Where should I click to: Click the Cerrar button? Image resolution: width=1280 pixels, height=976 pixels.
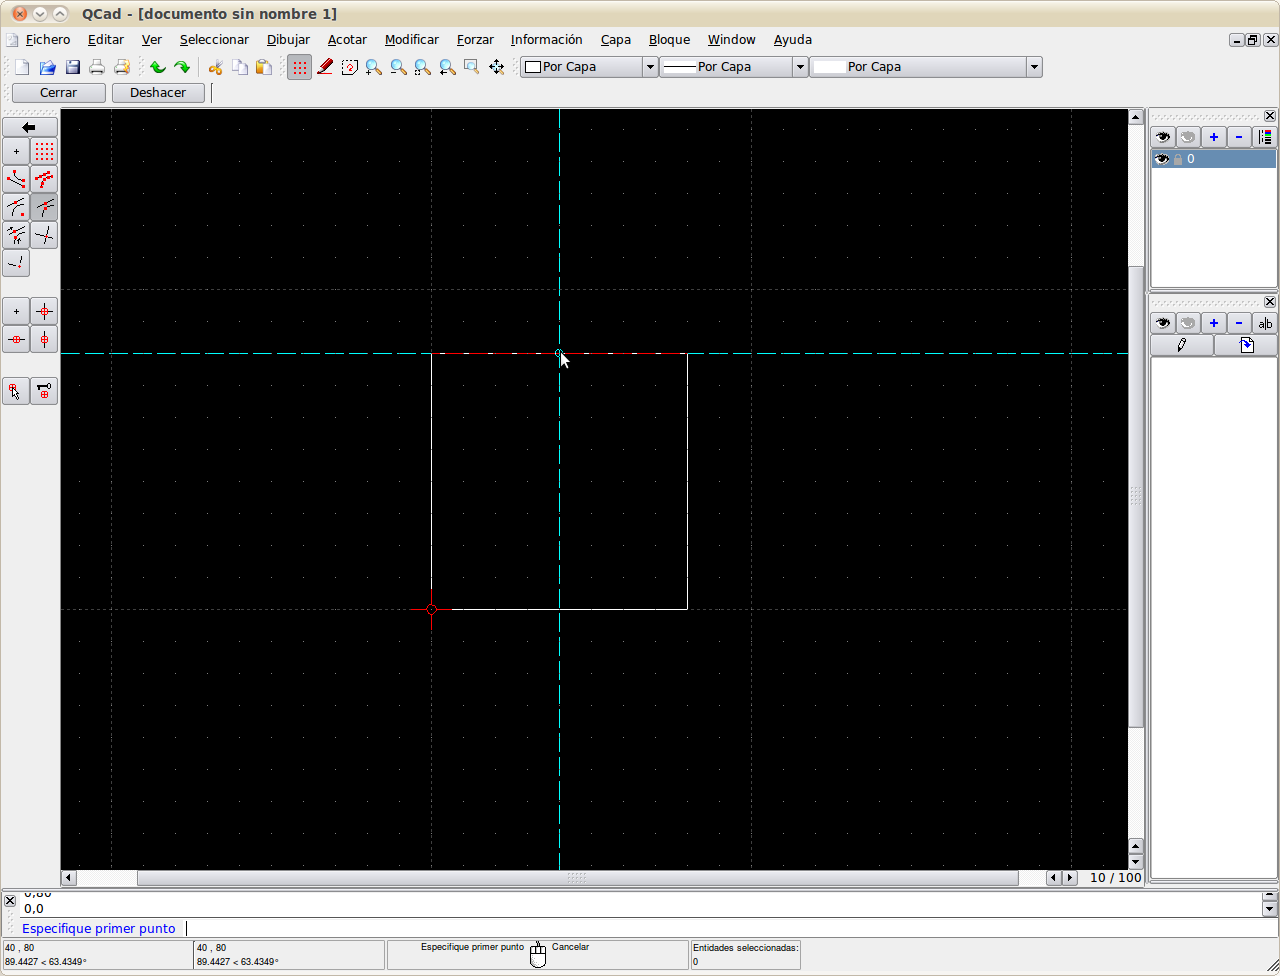point(57,92)
